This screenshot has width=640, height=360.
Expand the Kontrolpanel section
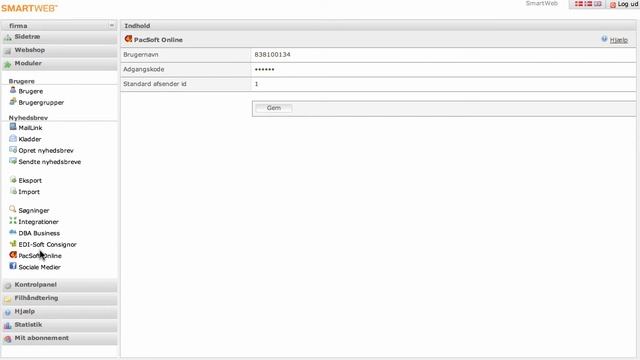tap(60, 285)
